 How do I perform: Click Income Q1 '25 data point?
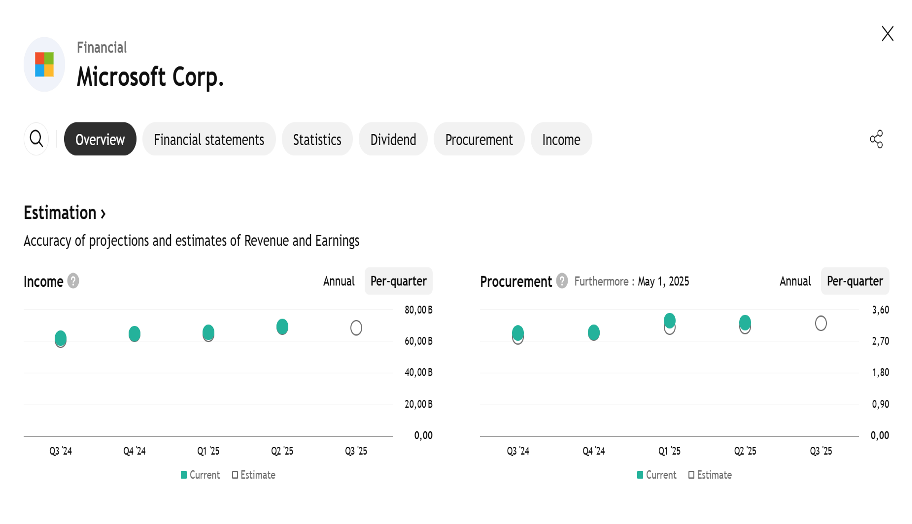[208, 333]
